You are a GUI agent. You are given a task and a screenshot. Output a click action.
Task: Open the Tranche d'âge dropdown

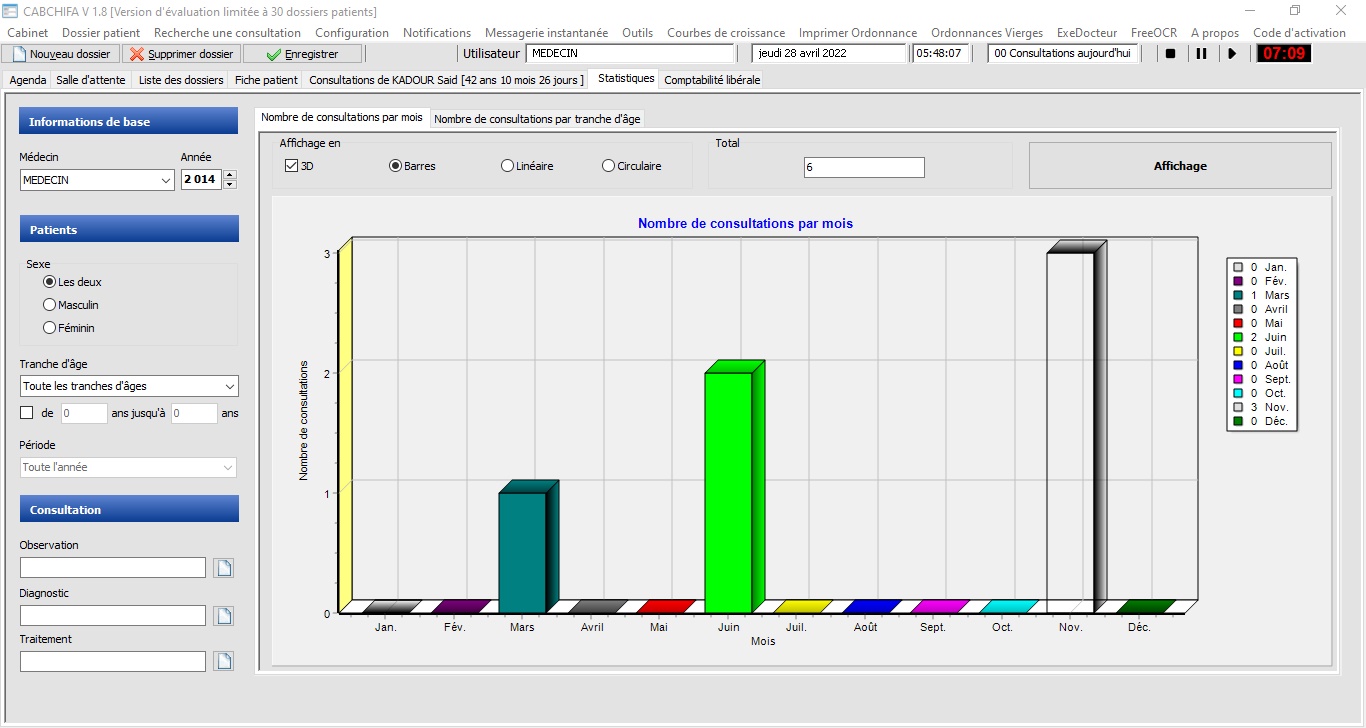pos(229,386)
